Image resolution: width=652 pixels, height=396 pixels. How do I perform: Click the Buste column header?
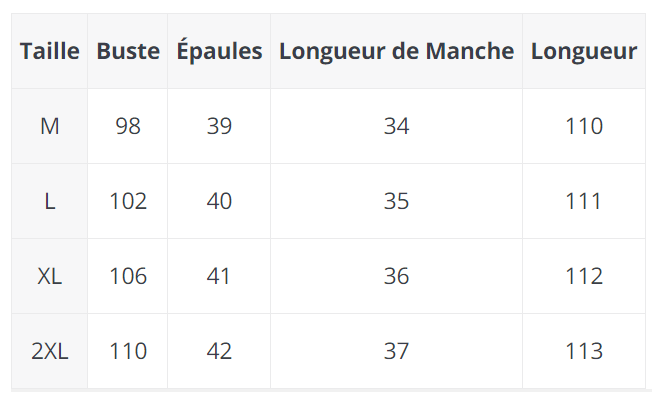click(x=128, y=51)
